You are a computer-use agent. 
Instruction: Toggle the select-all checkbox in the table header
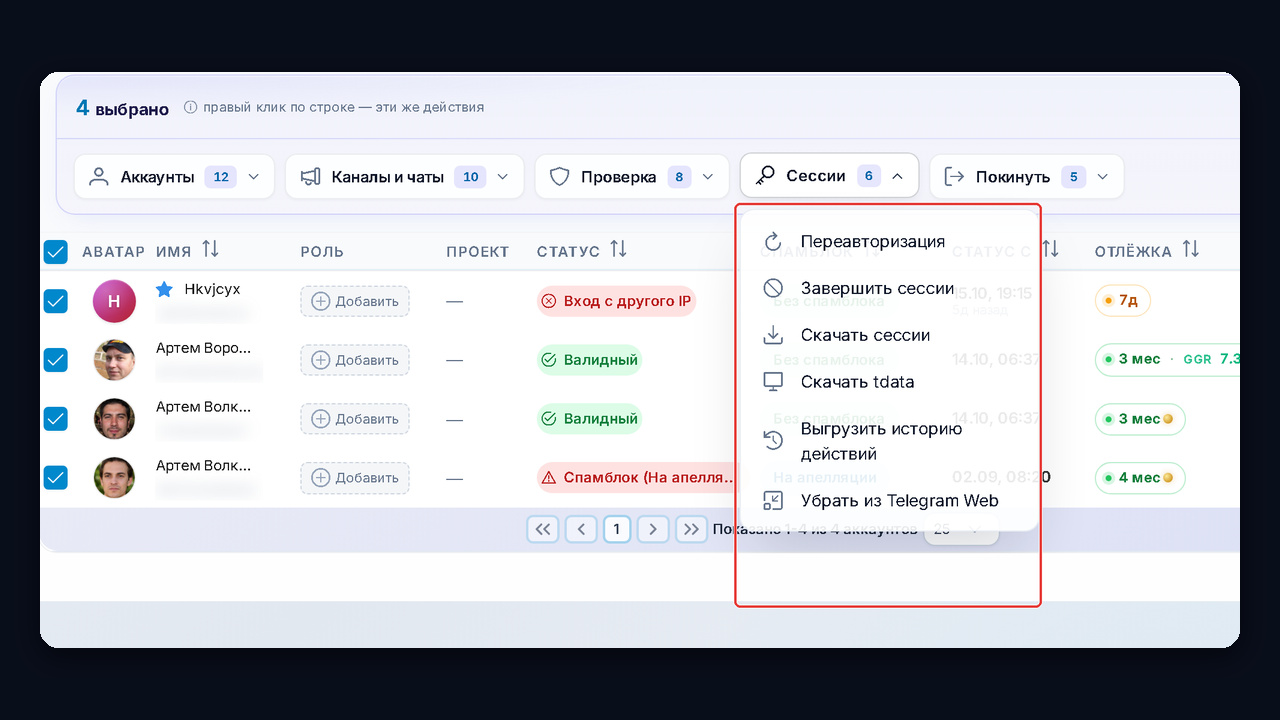coord(56,251)
